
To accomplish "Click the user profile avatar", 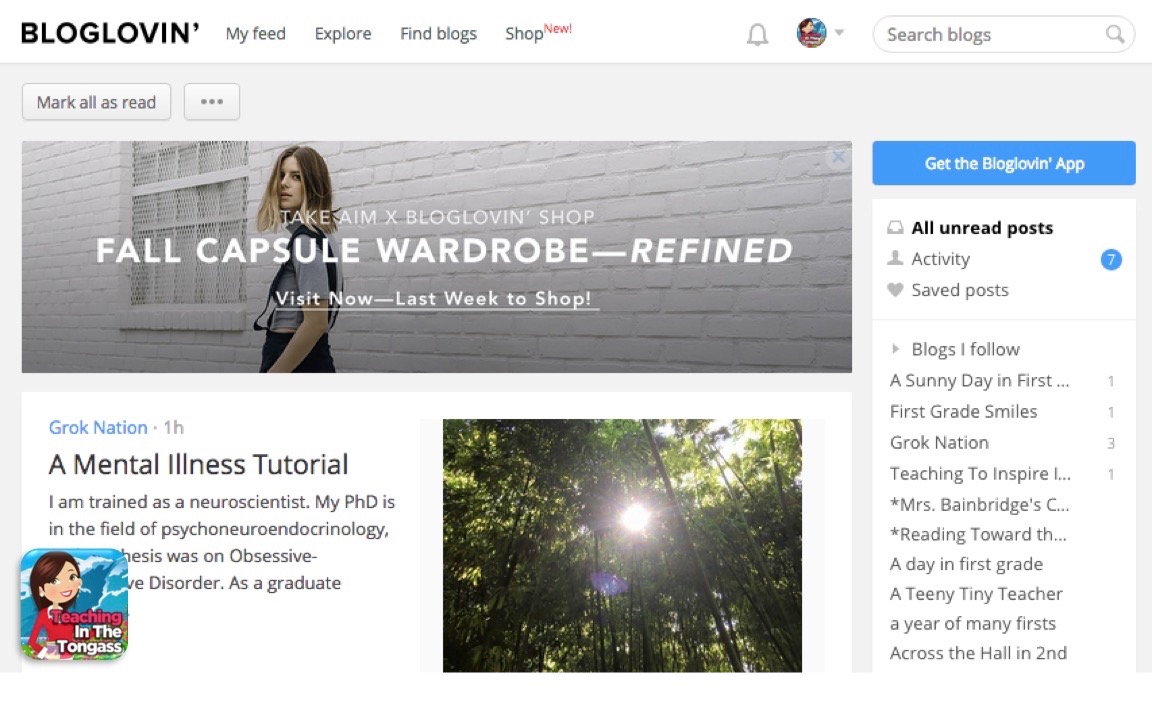I will [x=811, y=33].
